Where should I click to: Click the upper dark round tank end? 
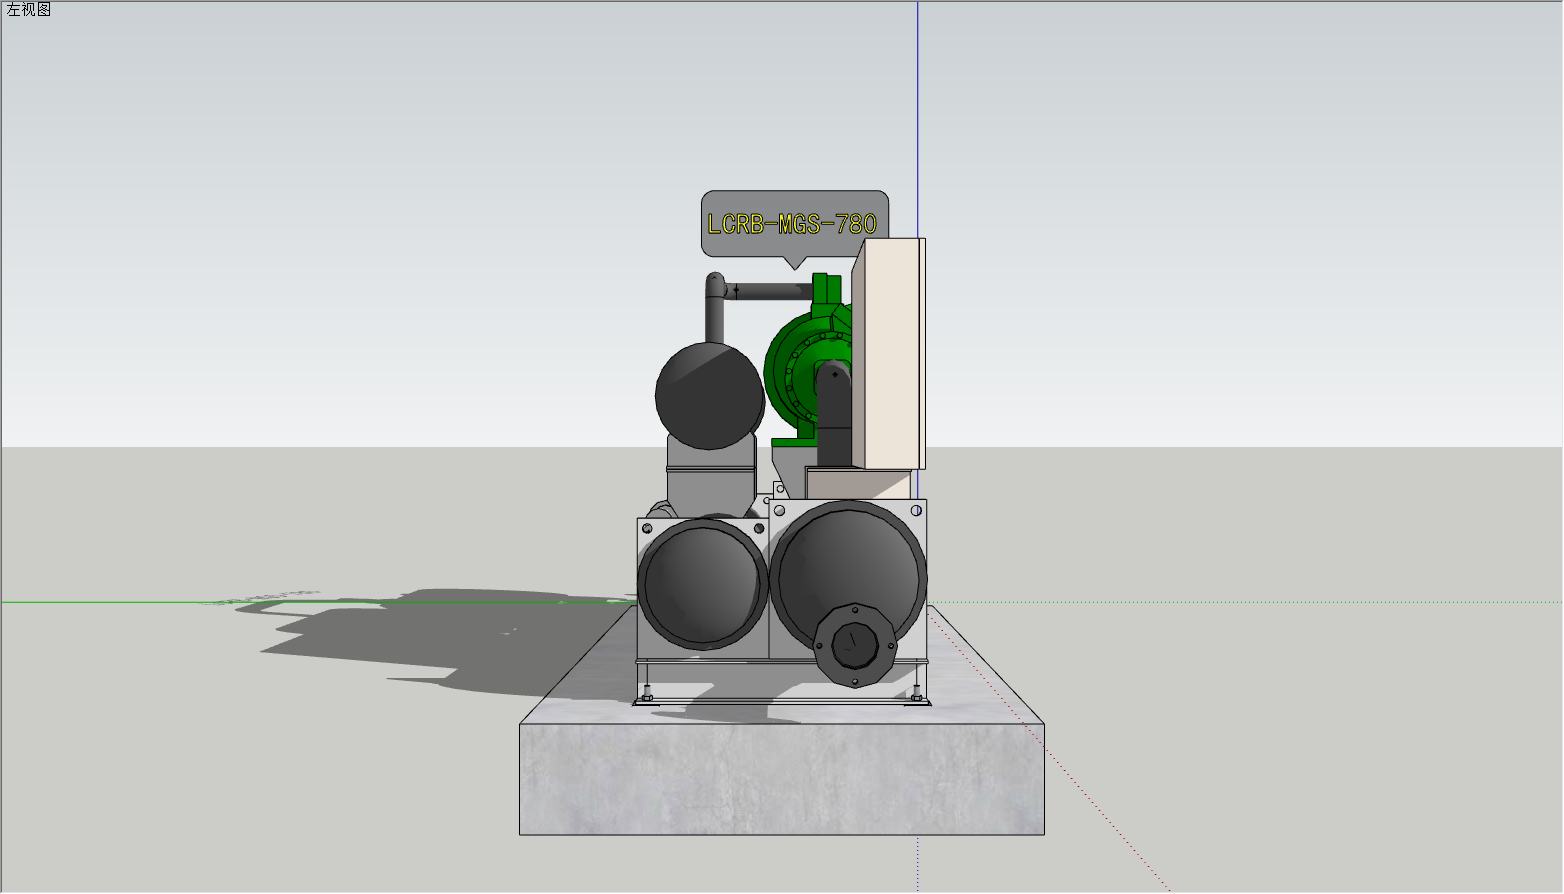point(709,394)
